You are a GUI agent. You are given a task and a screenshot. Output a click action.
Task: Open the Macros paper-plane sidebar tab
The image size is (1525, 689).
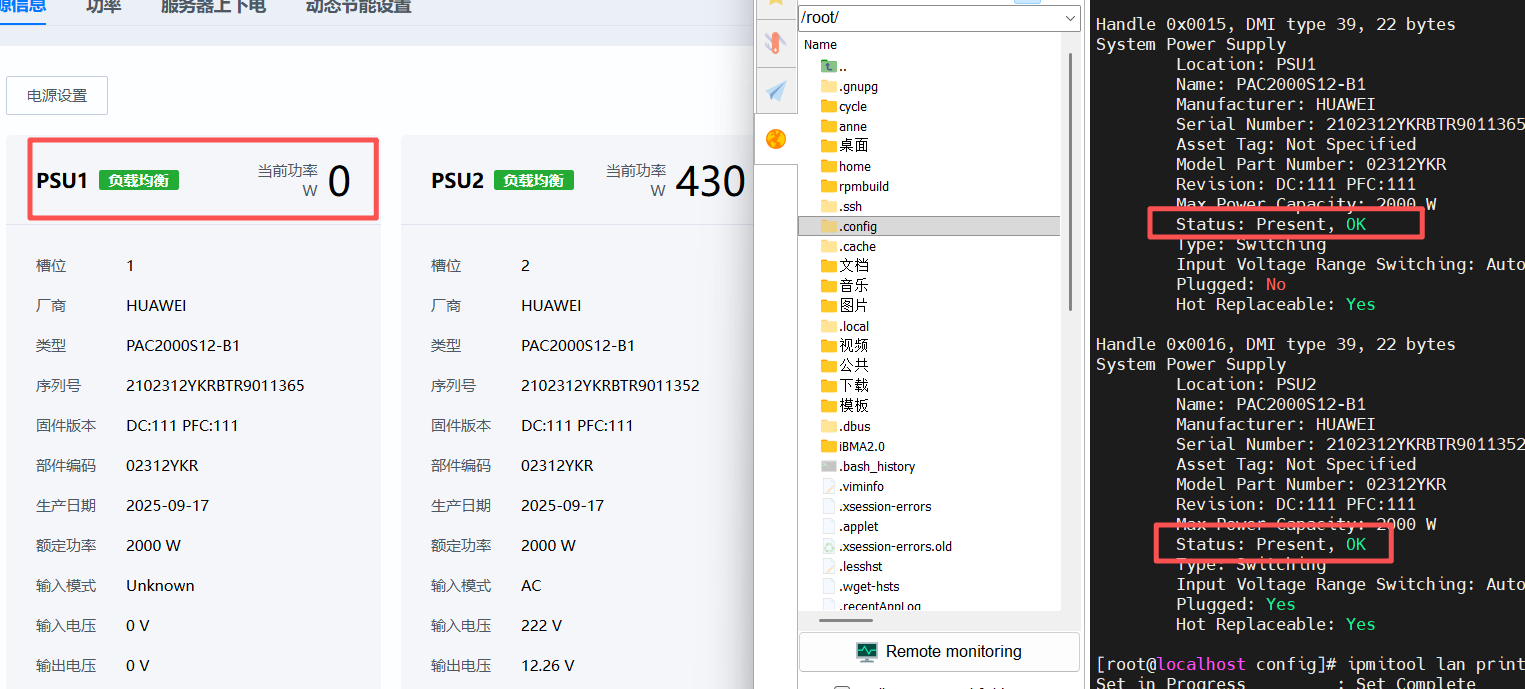tap(775, 91)
